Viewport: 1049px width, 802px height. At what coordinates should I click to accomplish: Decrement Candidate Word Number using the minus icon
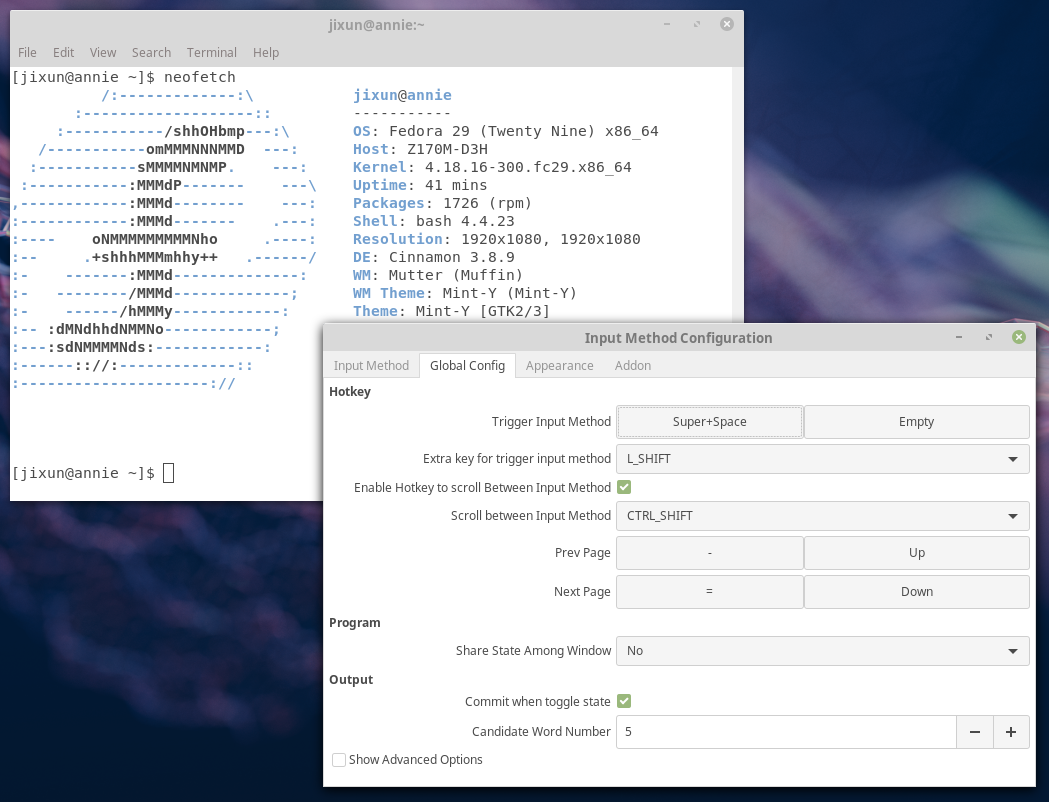975,731
